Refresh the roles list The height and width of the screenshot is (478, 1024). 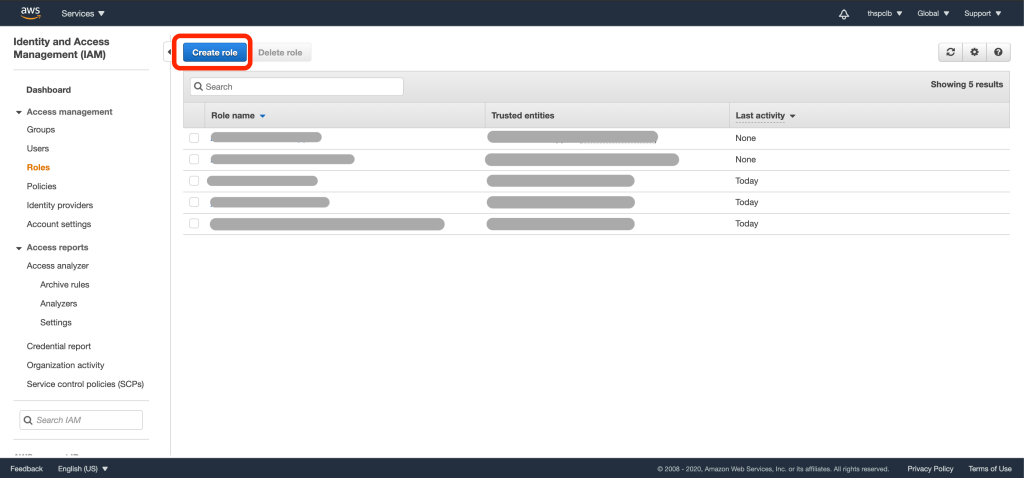950,52
